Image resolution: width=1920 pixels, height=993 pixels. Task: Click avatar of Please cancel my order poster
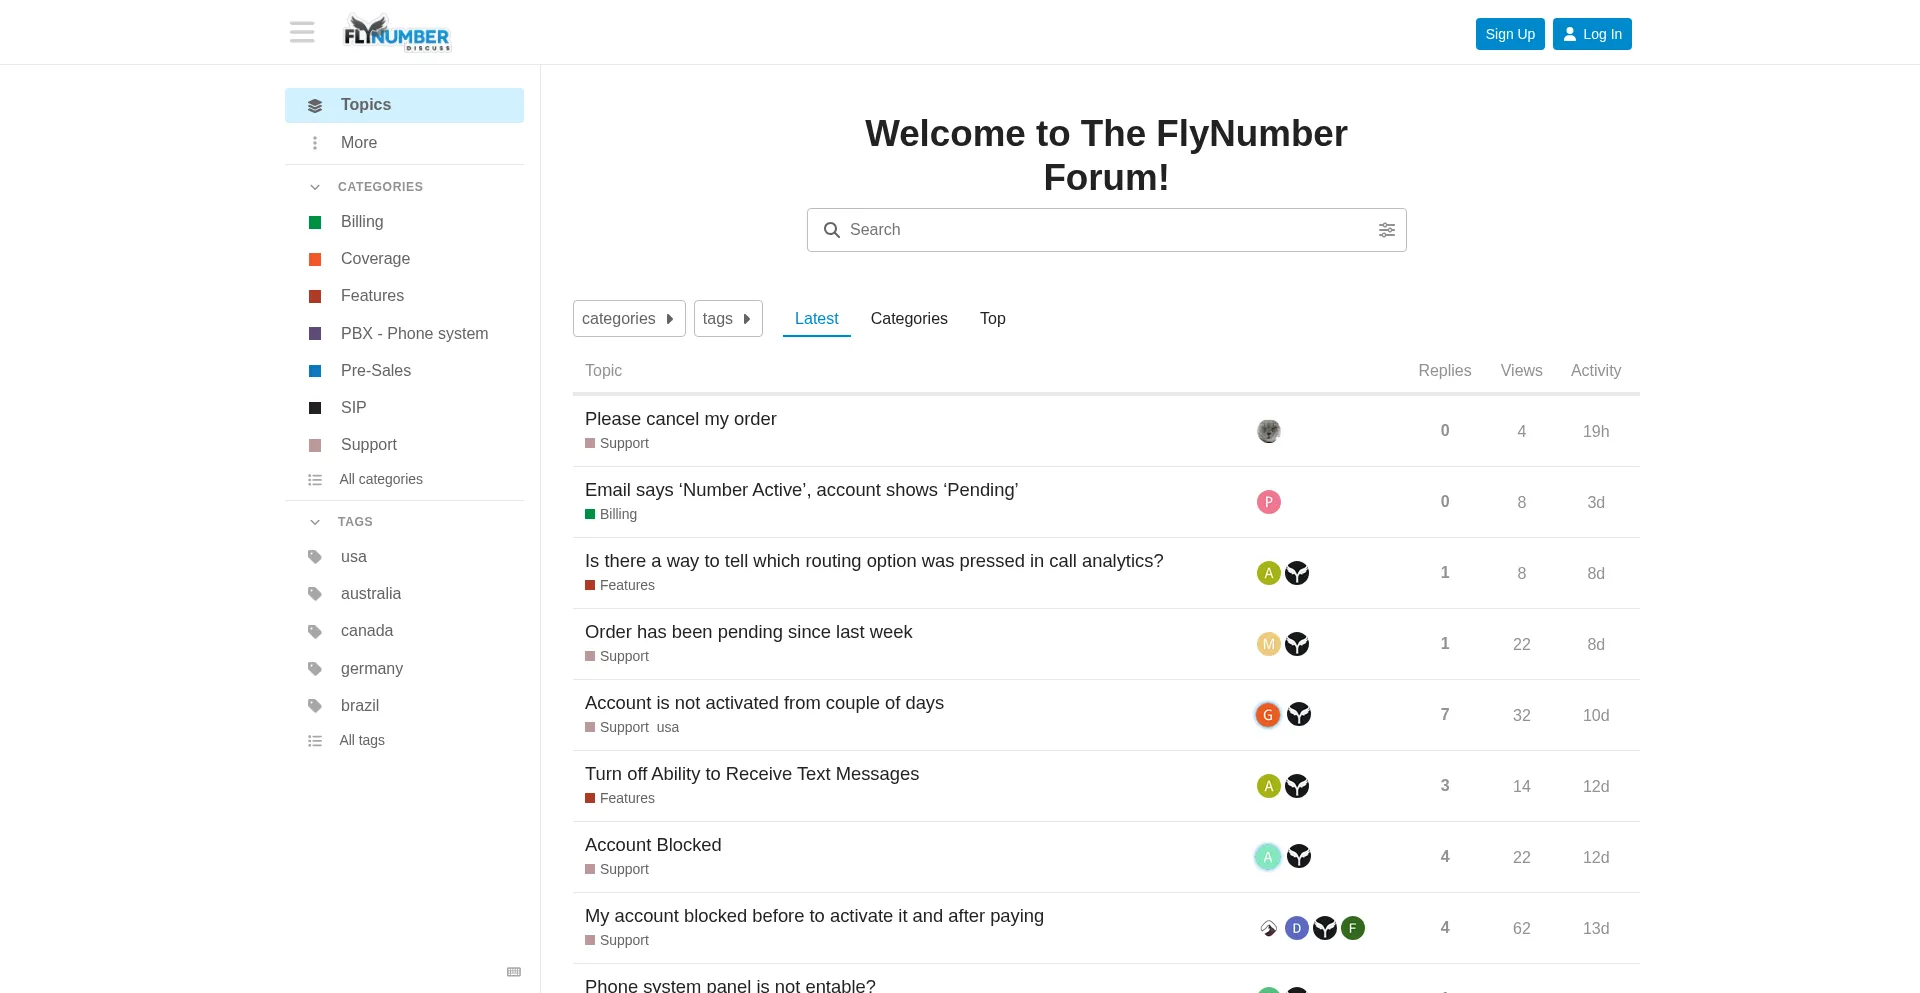(x=1268, y=431)
